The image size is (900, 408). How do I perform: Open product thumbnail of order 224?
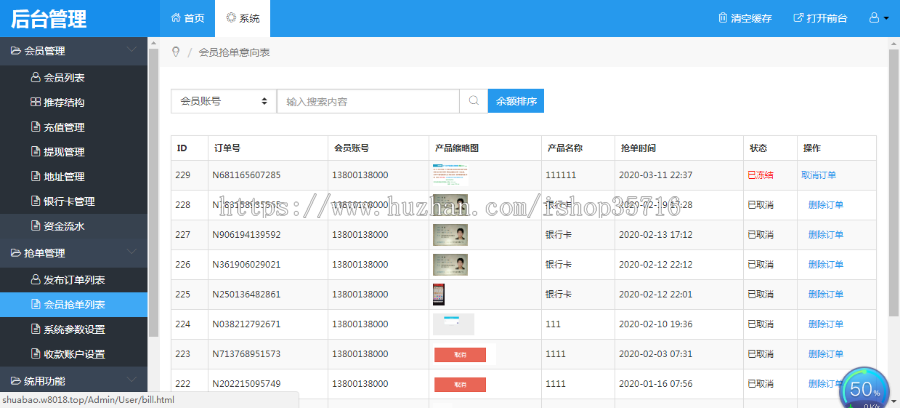pos(453,324)
